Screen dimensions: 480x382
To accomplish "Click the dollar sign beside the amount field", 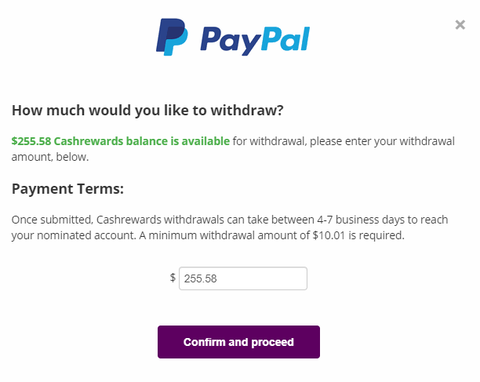I will click(173, 277).
